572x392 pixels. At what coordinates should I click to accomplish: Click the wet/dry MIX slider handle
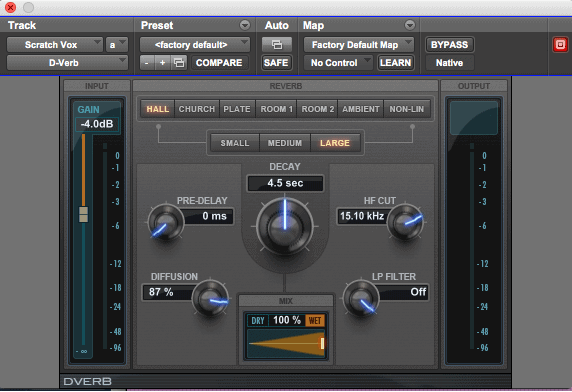322,344
